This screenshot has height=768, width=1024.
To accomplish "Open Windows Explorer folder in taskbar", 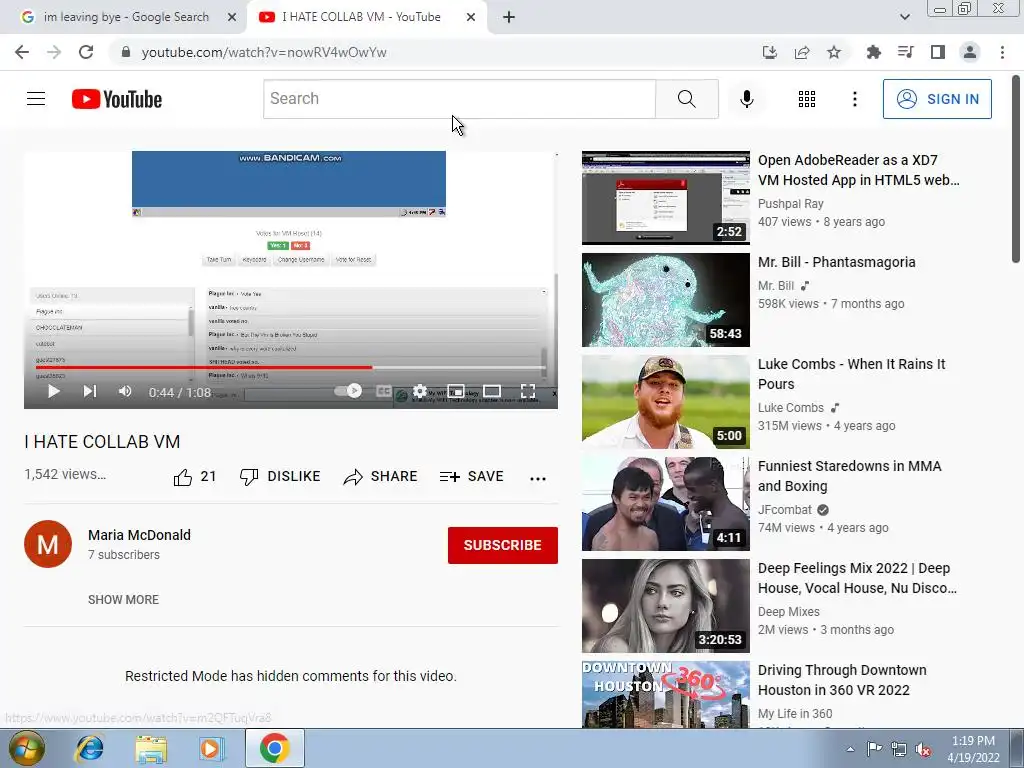I will 151,748.
